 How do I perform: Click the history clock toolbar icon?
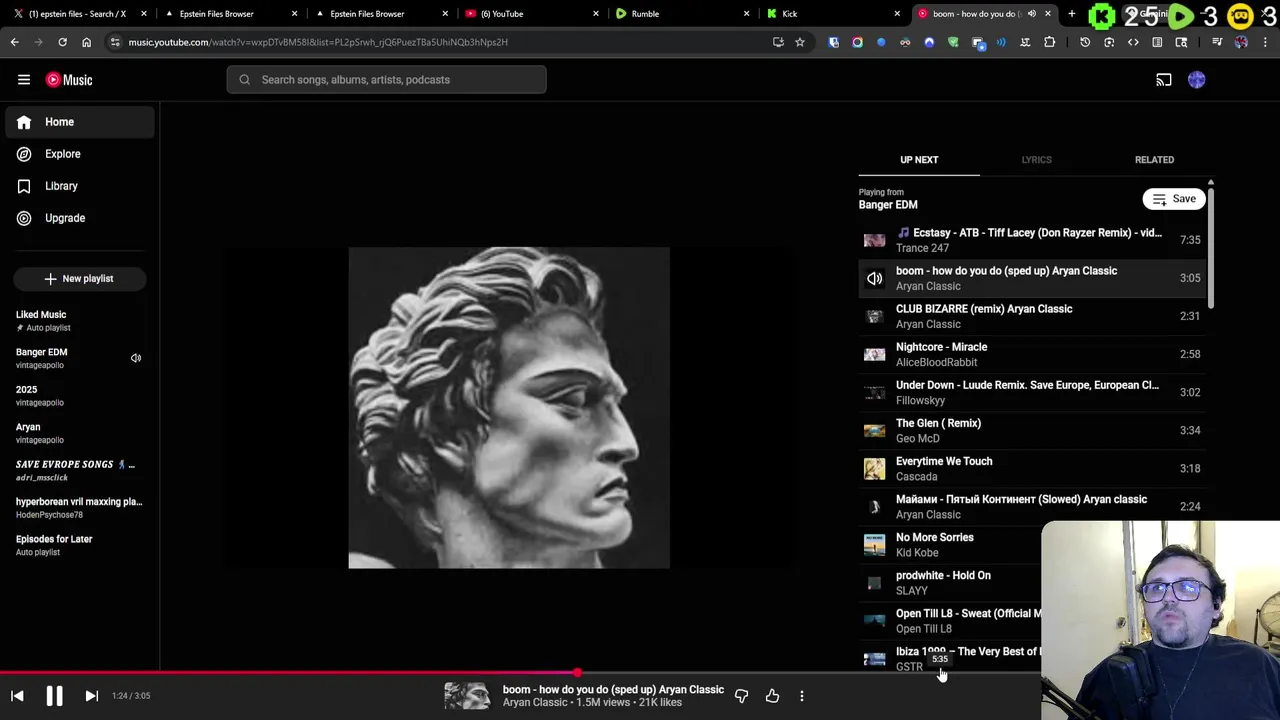pos(1085,42)
